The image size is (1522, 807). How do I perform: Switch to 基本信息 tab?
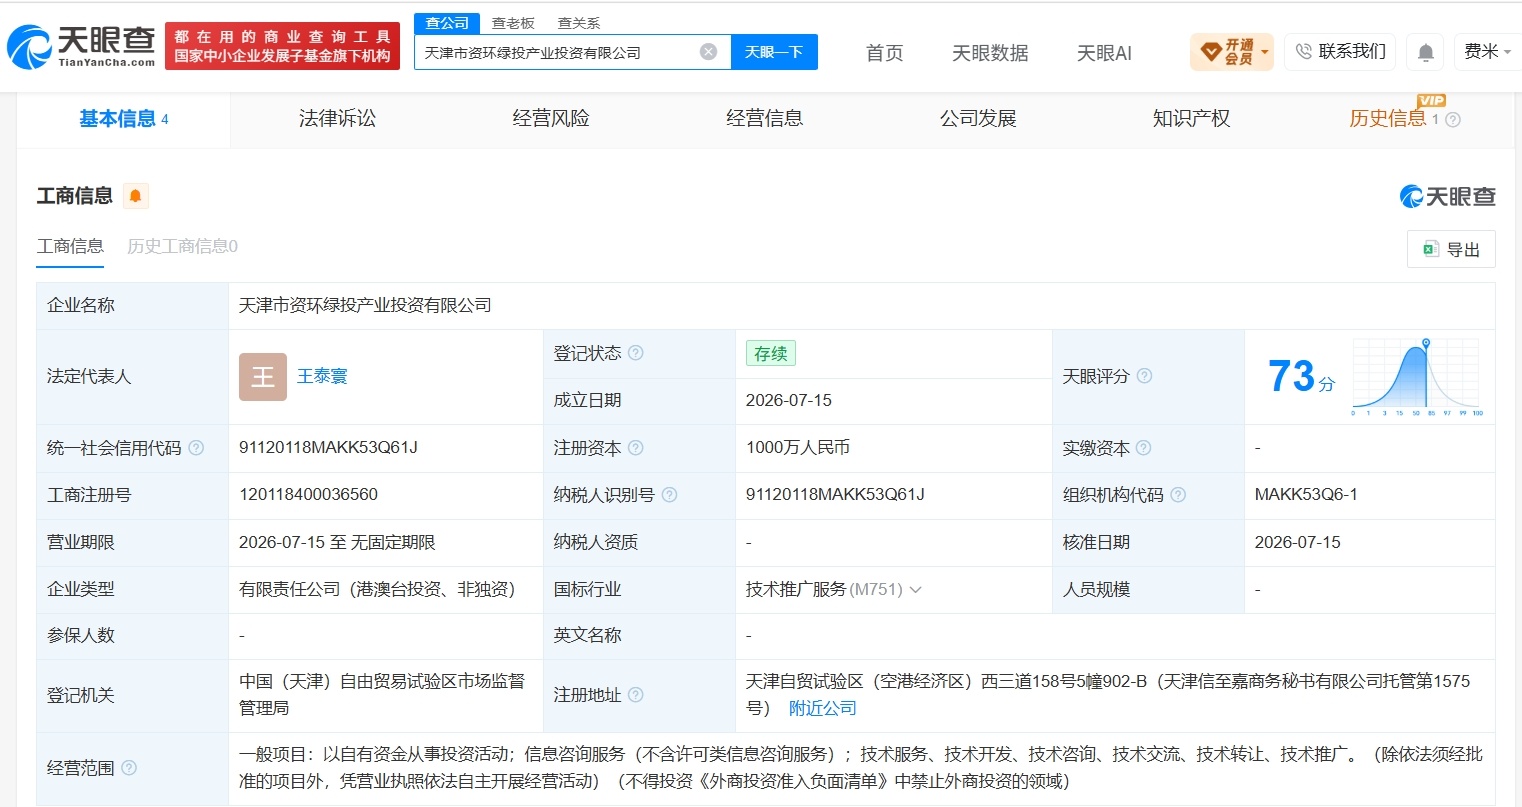click(124, 119)
